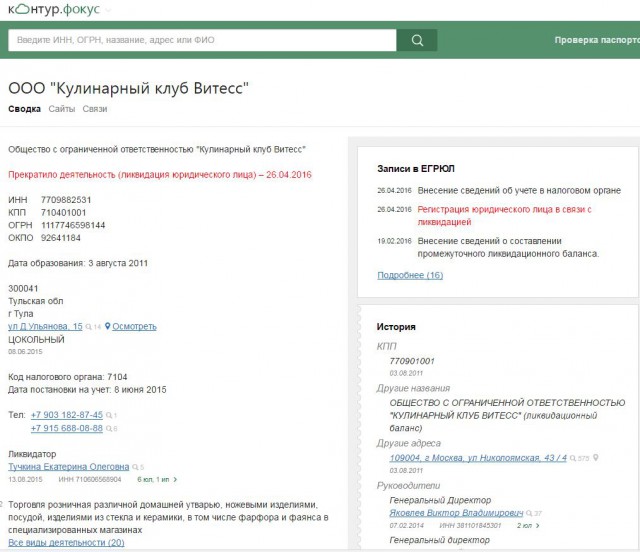Open the Осмотреть link
The width and height of the screenshot is (640, 552).
(x=134, y=326)
